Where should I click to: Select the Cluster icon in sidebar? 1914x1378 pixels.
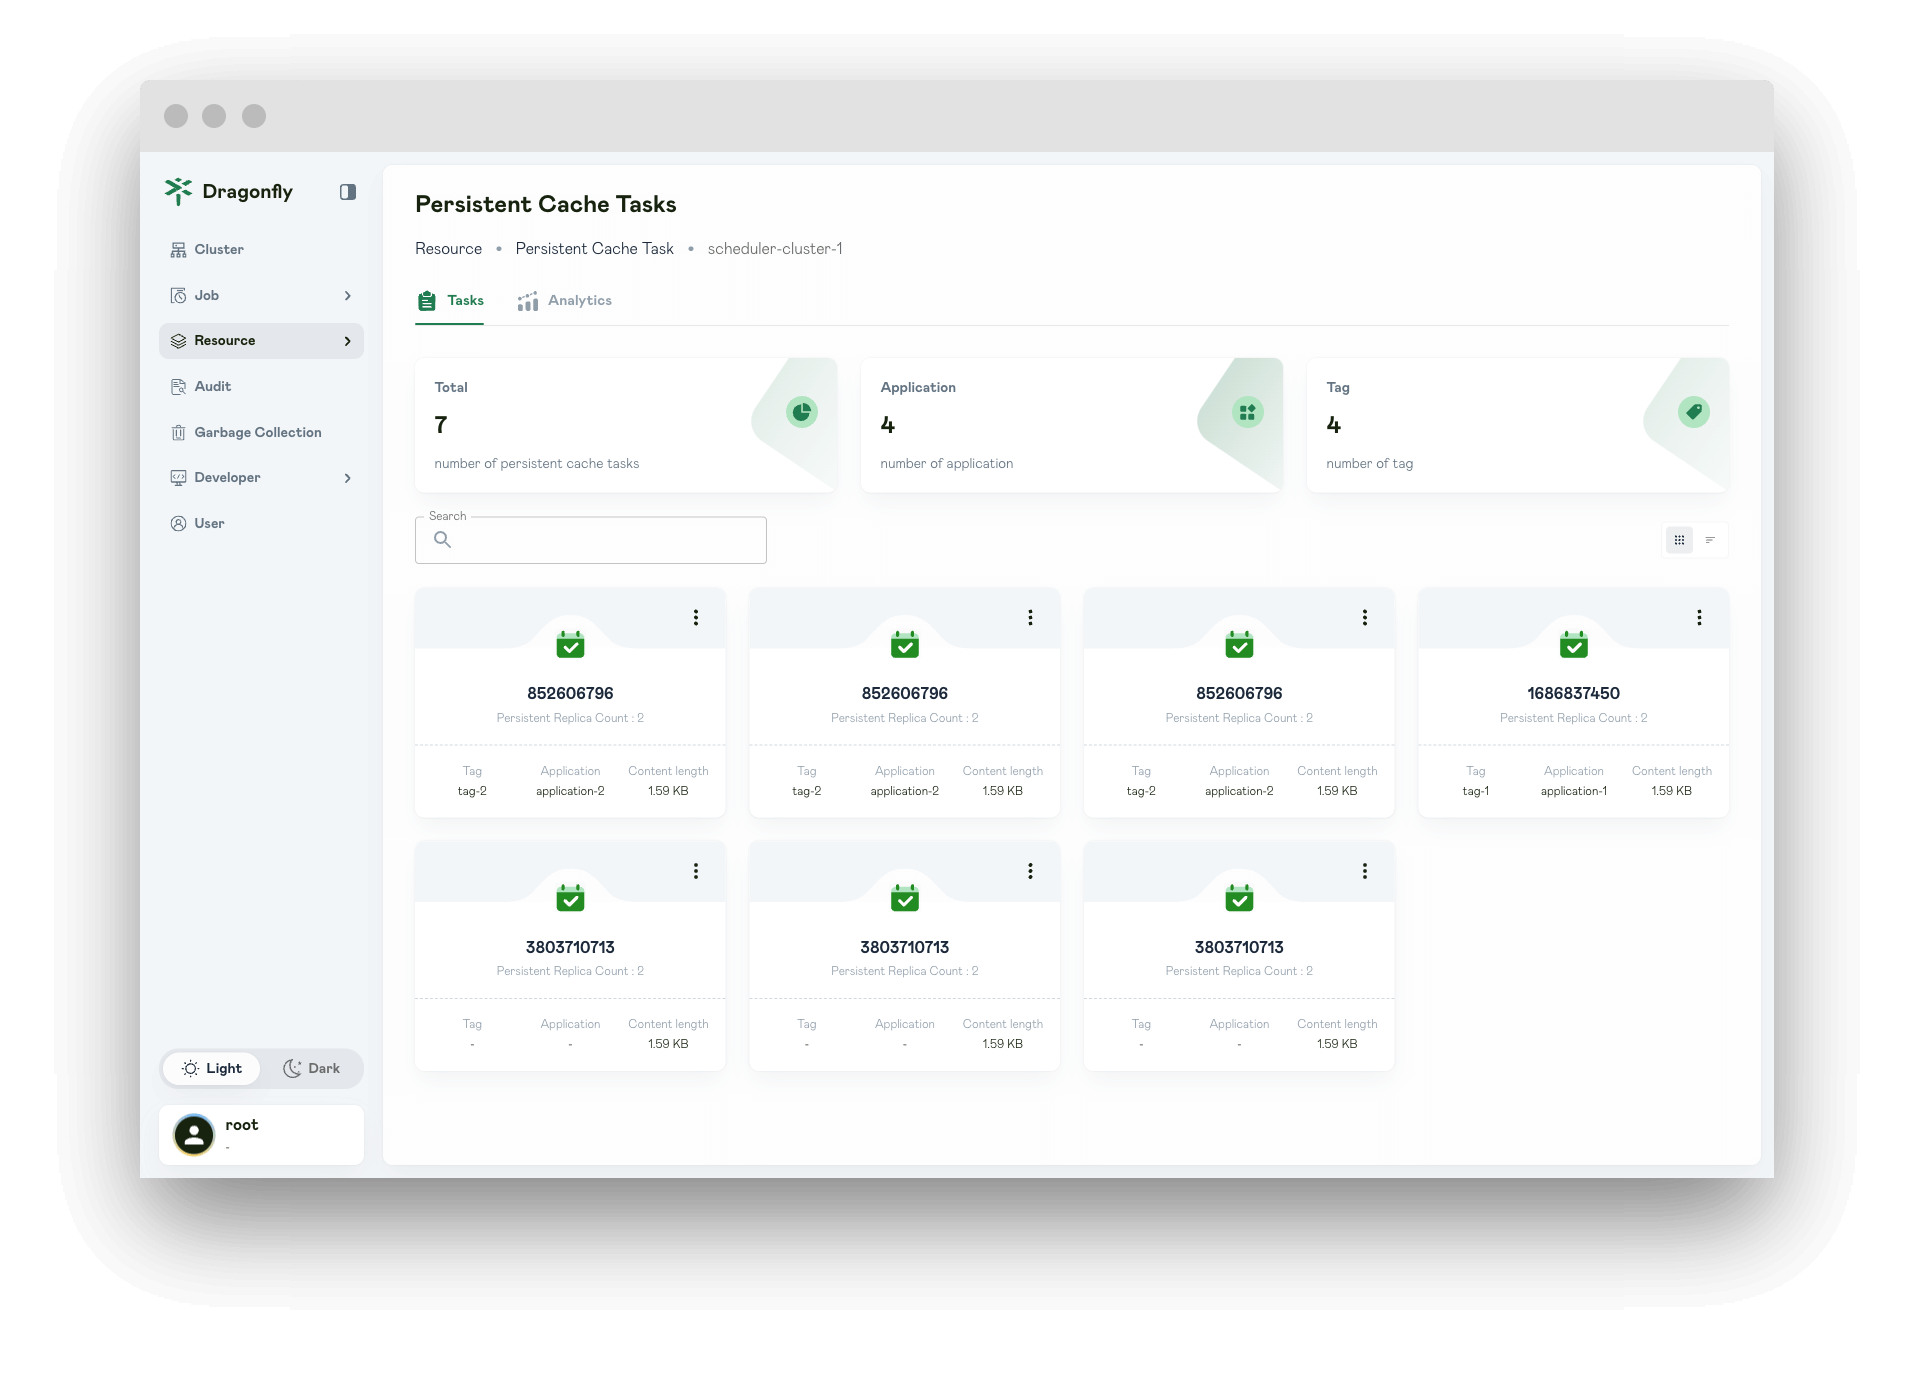(178, 249)
